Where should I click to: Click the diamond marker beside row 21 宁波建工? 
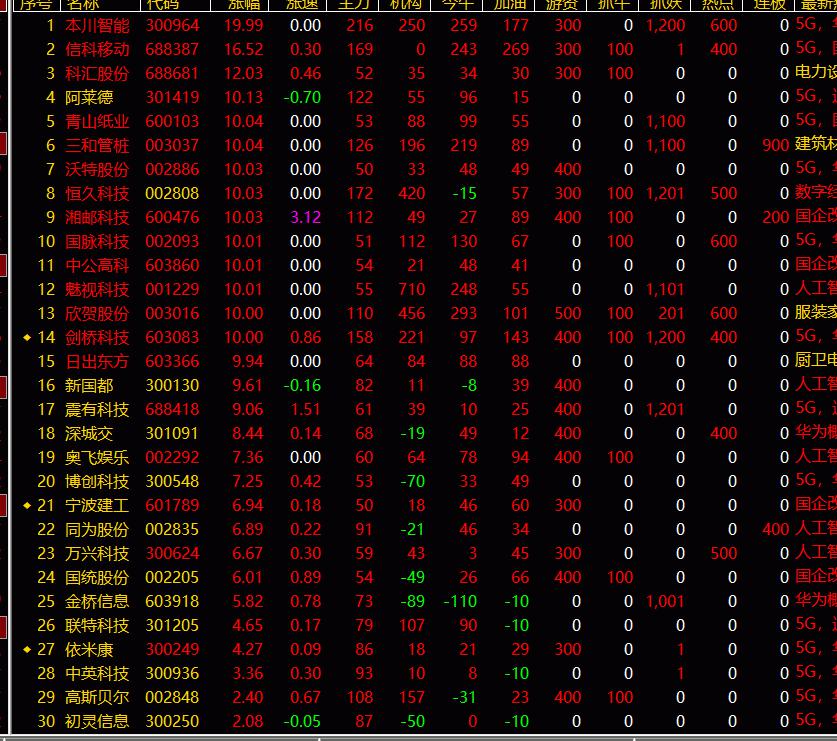pos(27,505)
